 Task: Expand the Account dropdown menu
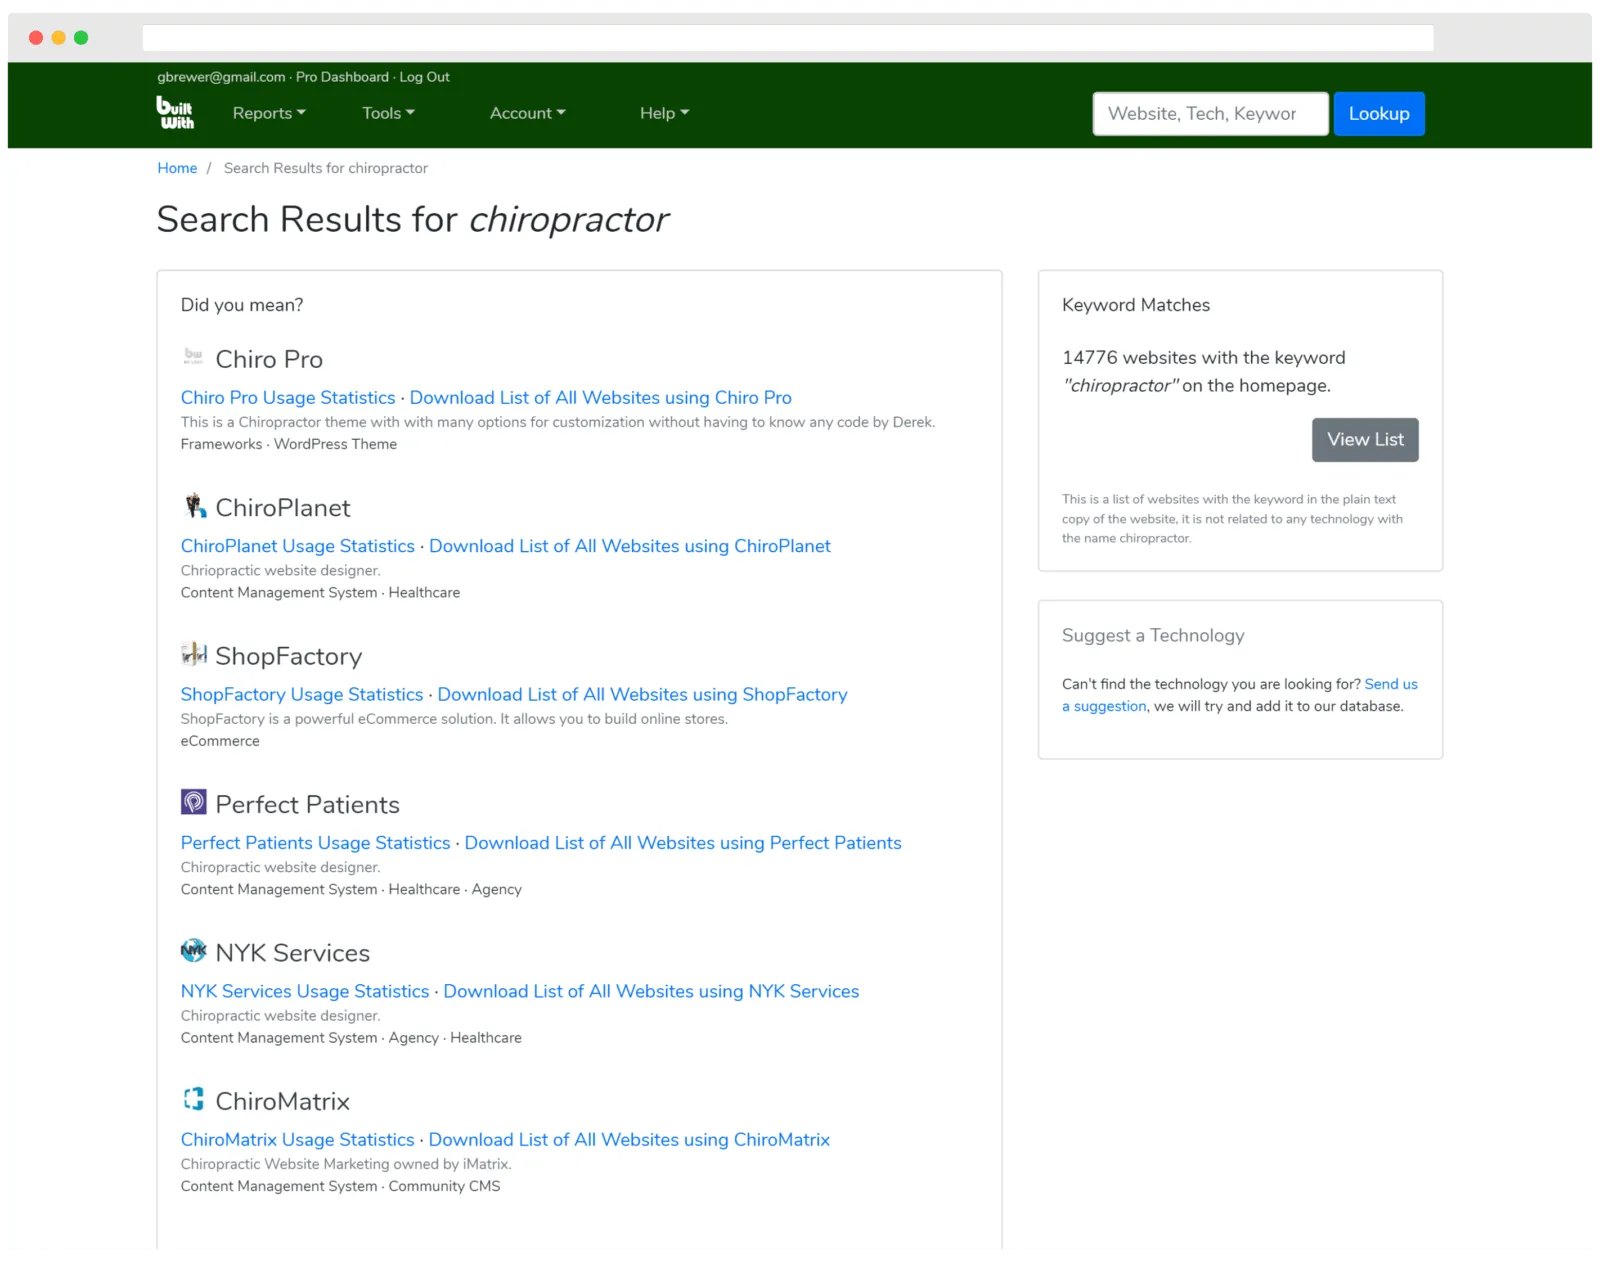pos(527,113)
